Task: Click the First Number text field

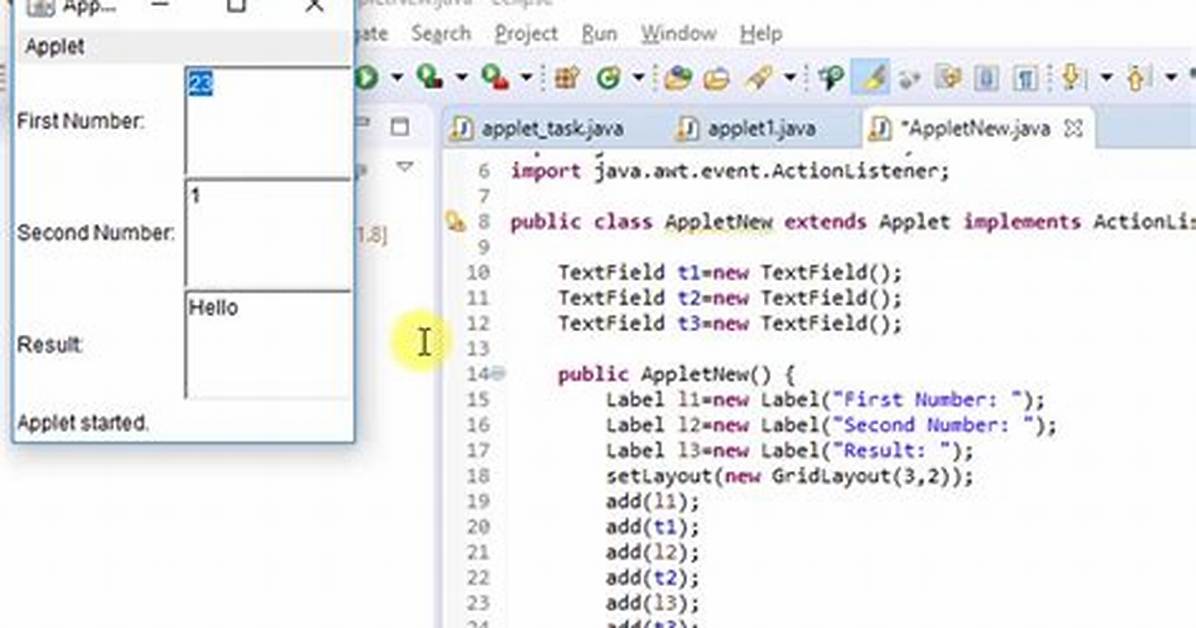Action: (268, 121)
